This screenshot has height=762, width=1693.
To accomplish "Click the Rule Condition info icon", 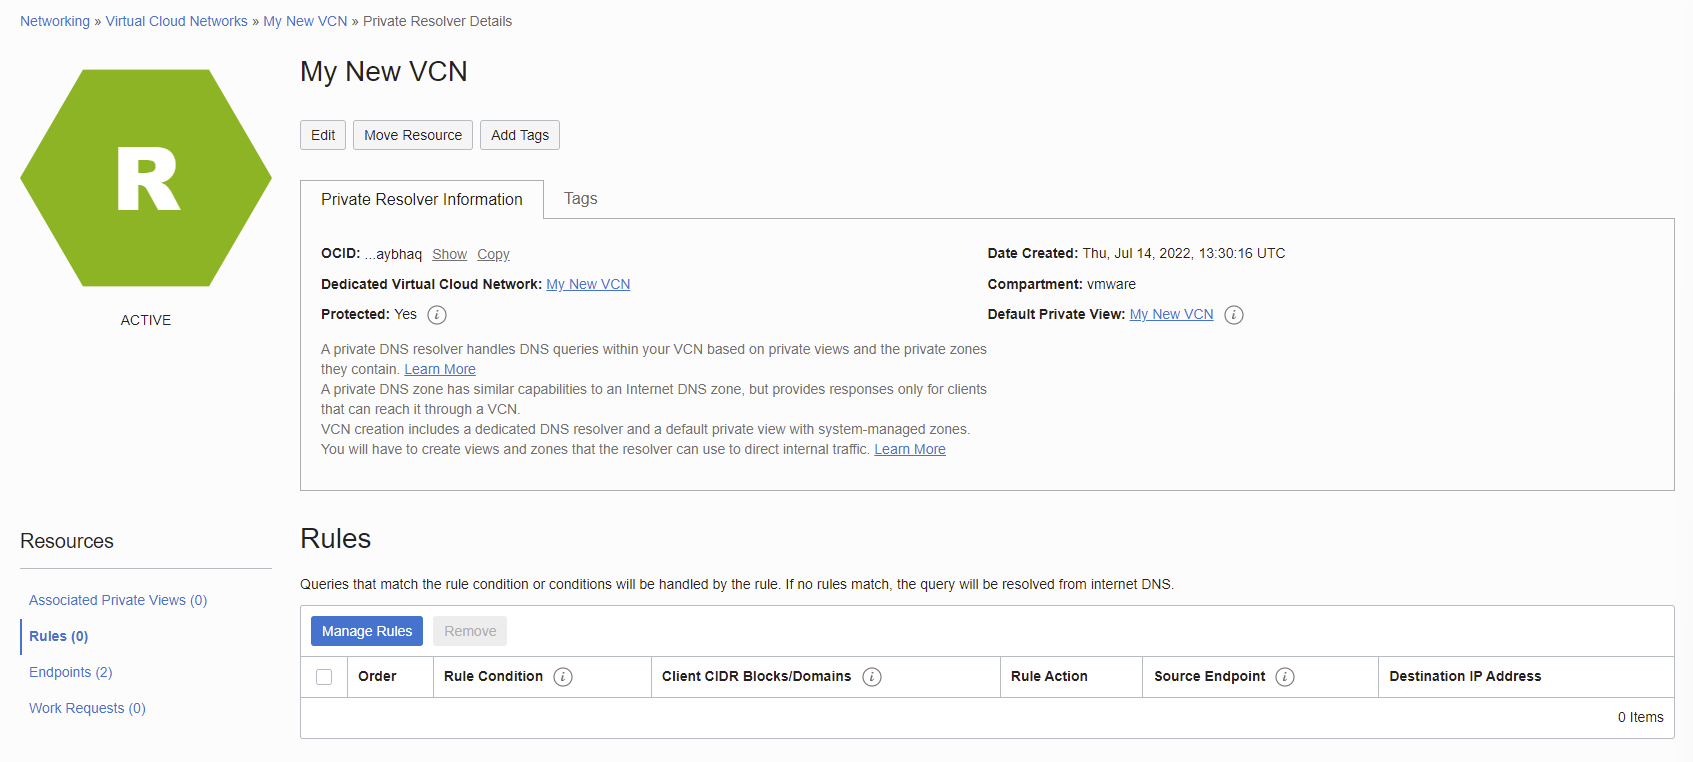I will [x=563, y=677].
